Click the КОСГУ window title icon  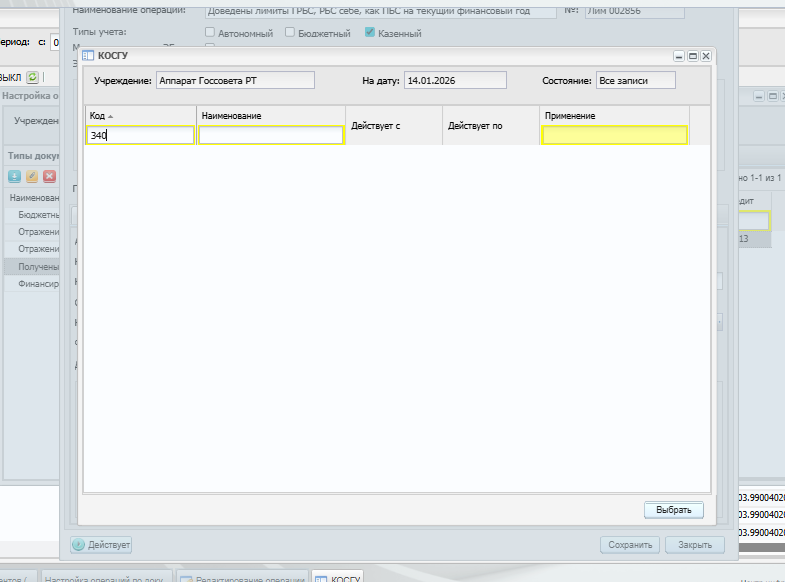[x=88, y=56]
